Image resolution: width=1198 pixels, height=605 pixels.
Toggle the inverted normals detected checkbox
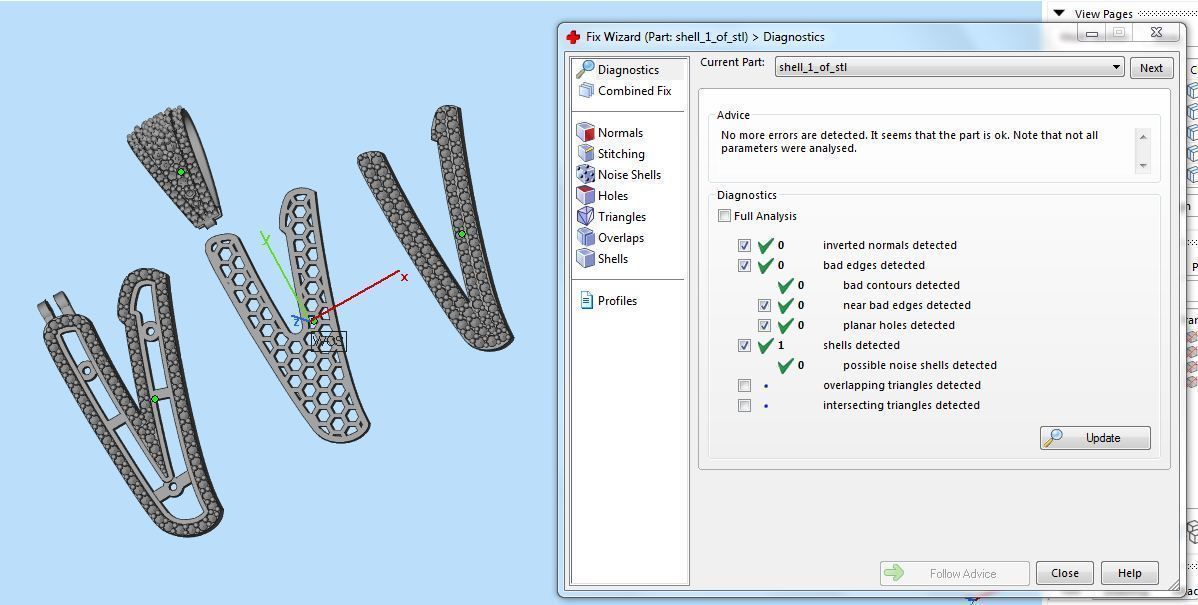744,245
